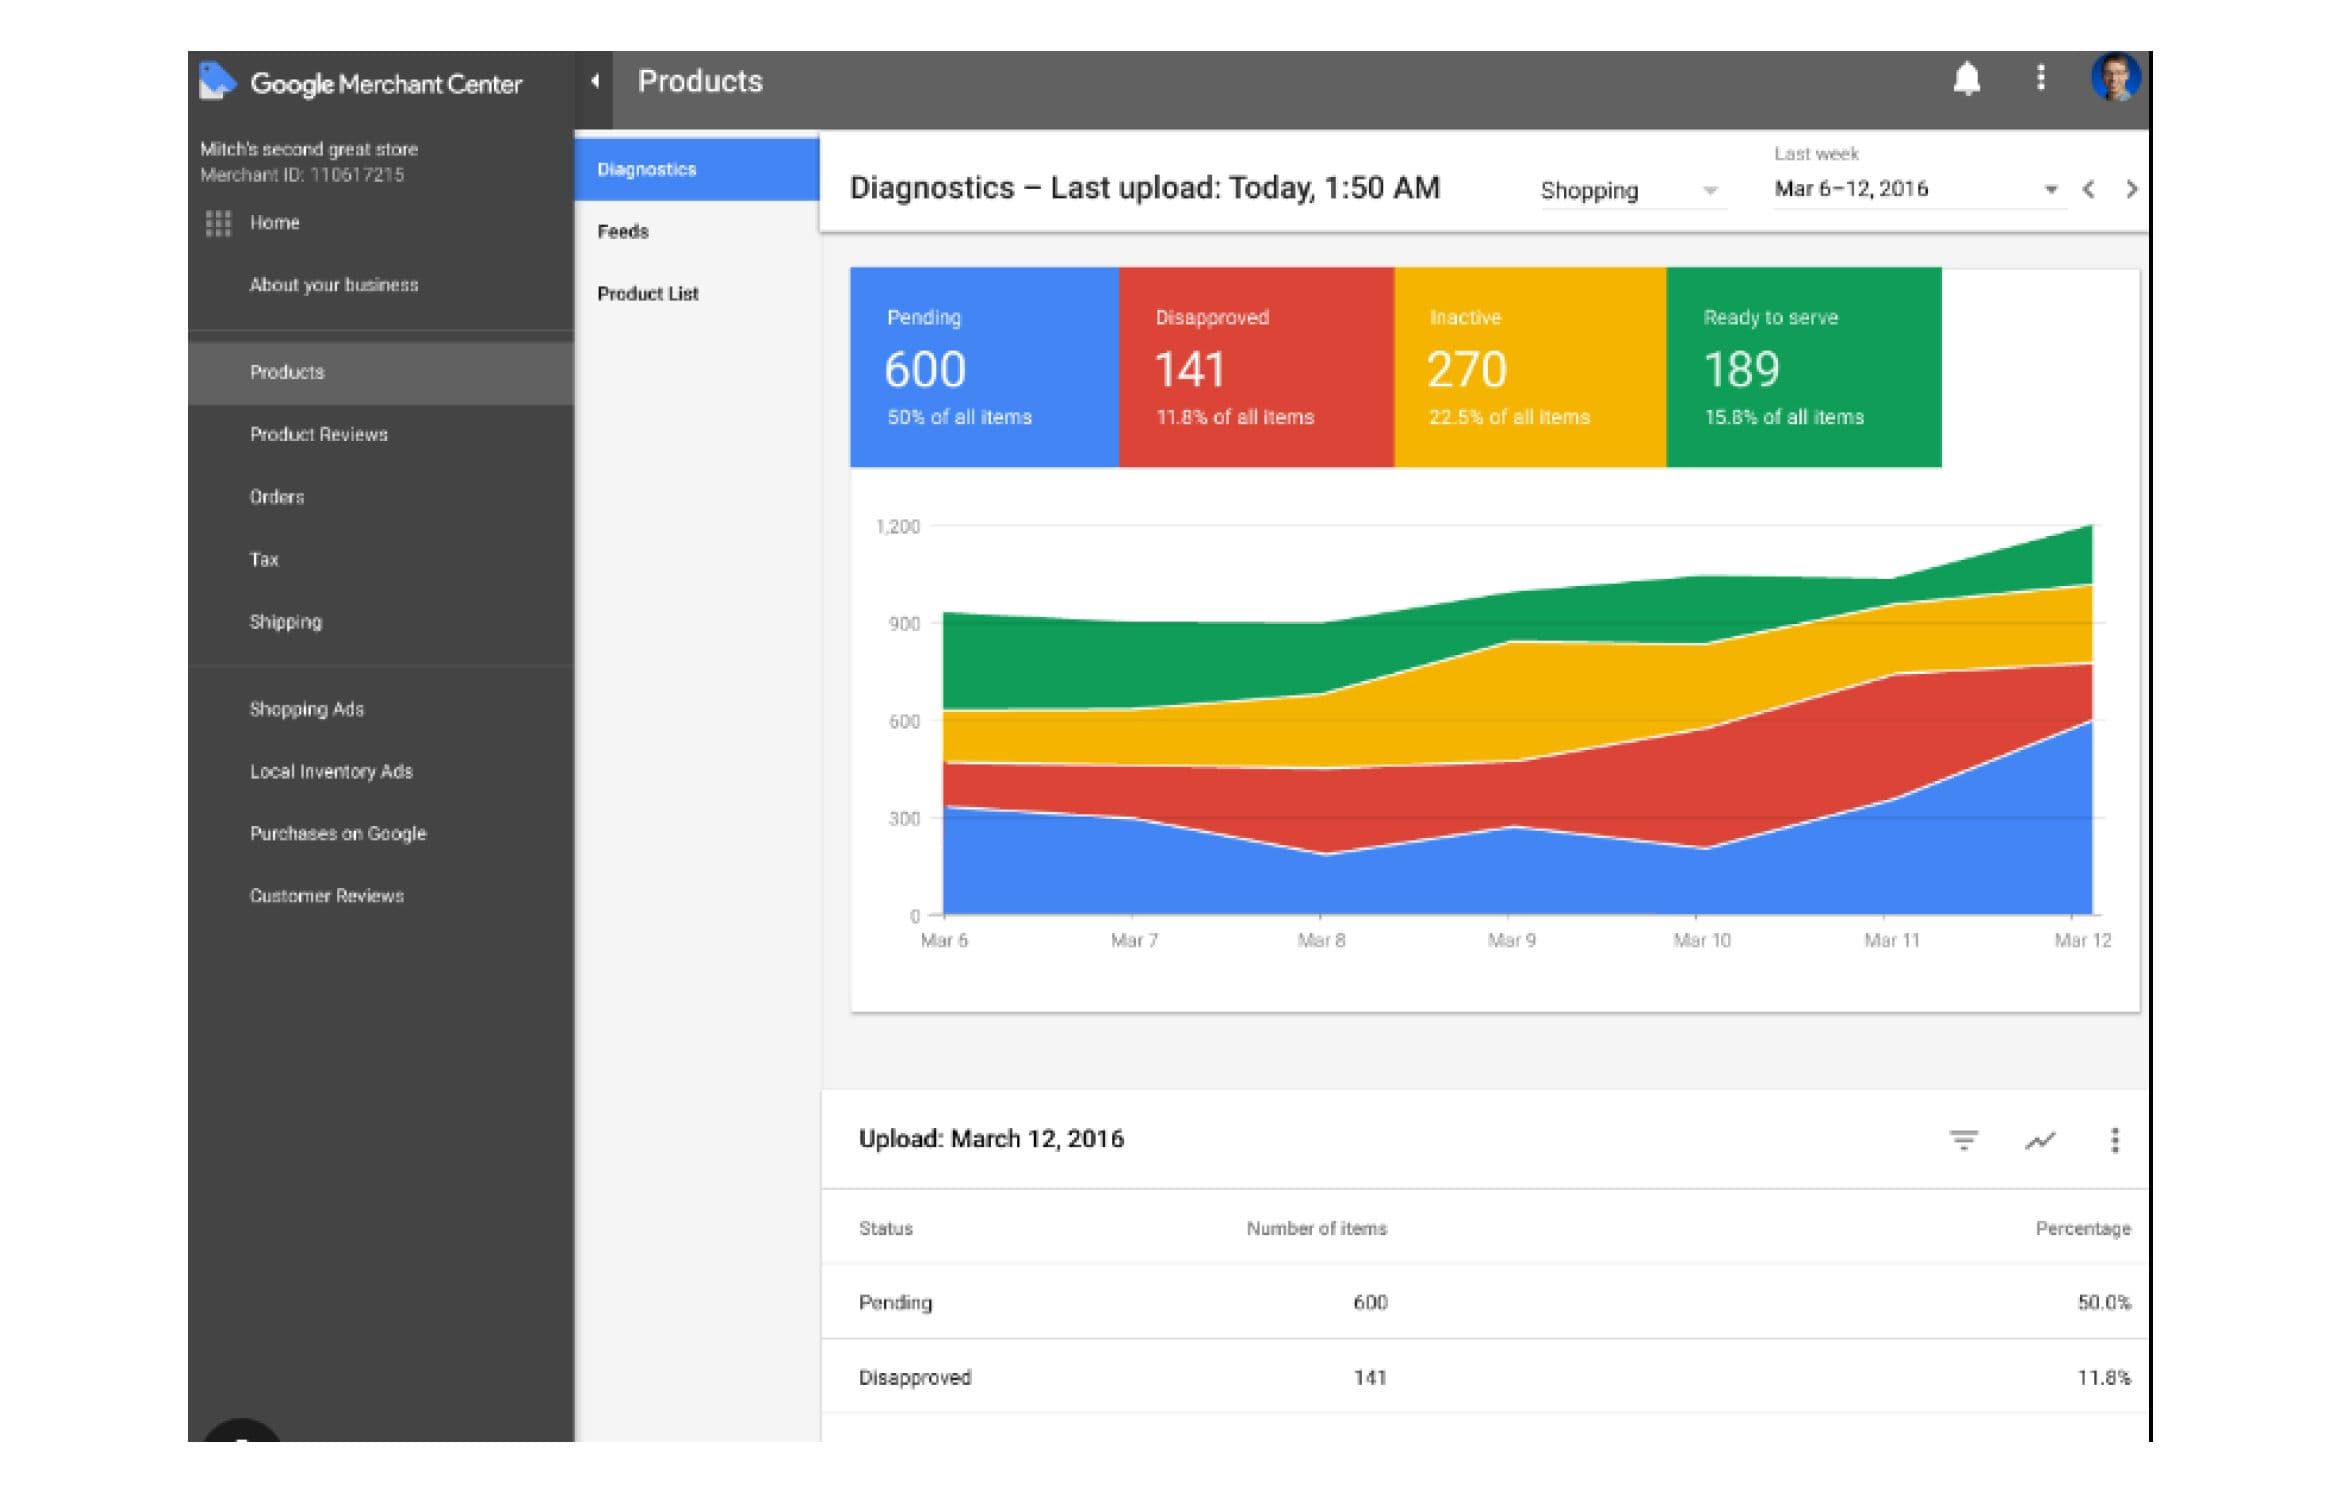Open the filter icon in Upload section
2342x1492 pixels.
[1963, 1140]
